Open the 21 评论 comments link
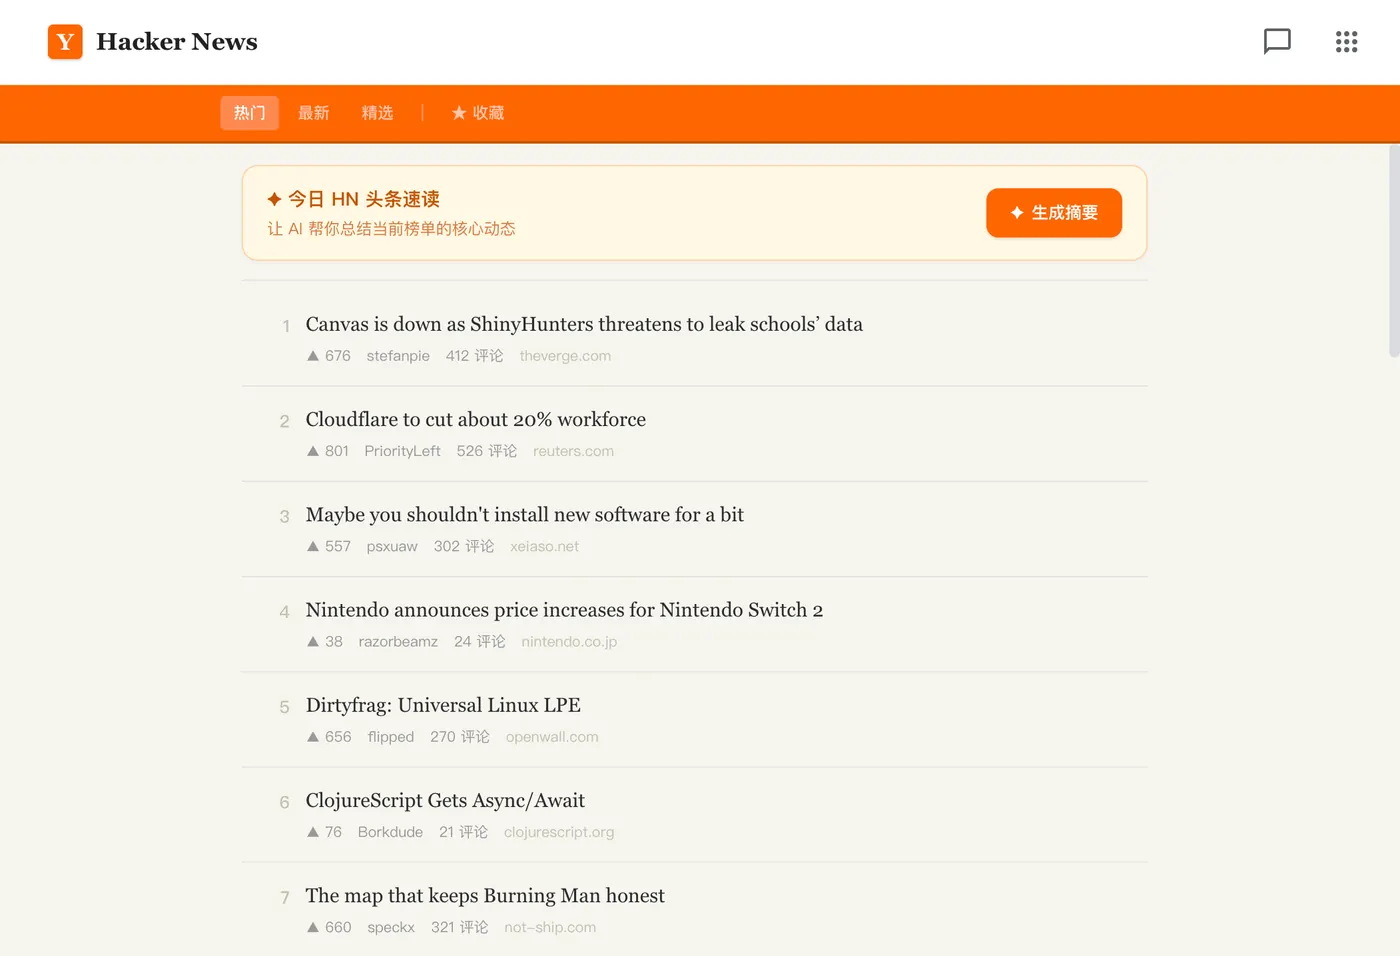Viewport: 1400px width, 956px height. [x=464, y=832]
